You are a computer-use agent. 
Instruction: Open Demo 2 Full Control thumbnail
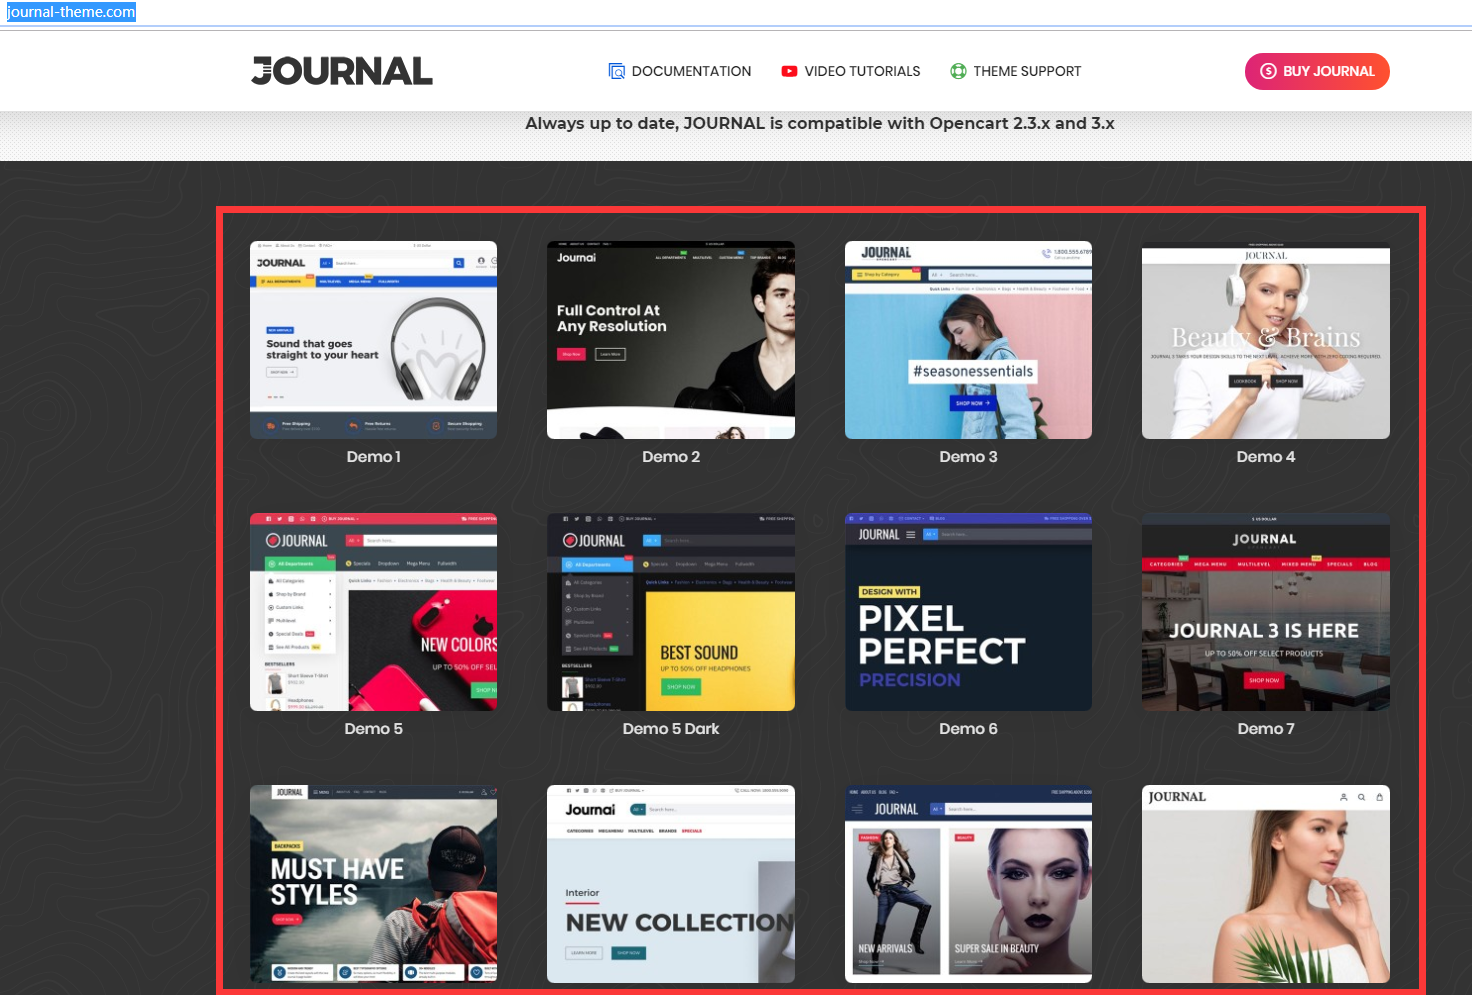coord(671,340)
